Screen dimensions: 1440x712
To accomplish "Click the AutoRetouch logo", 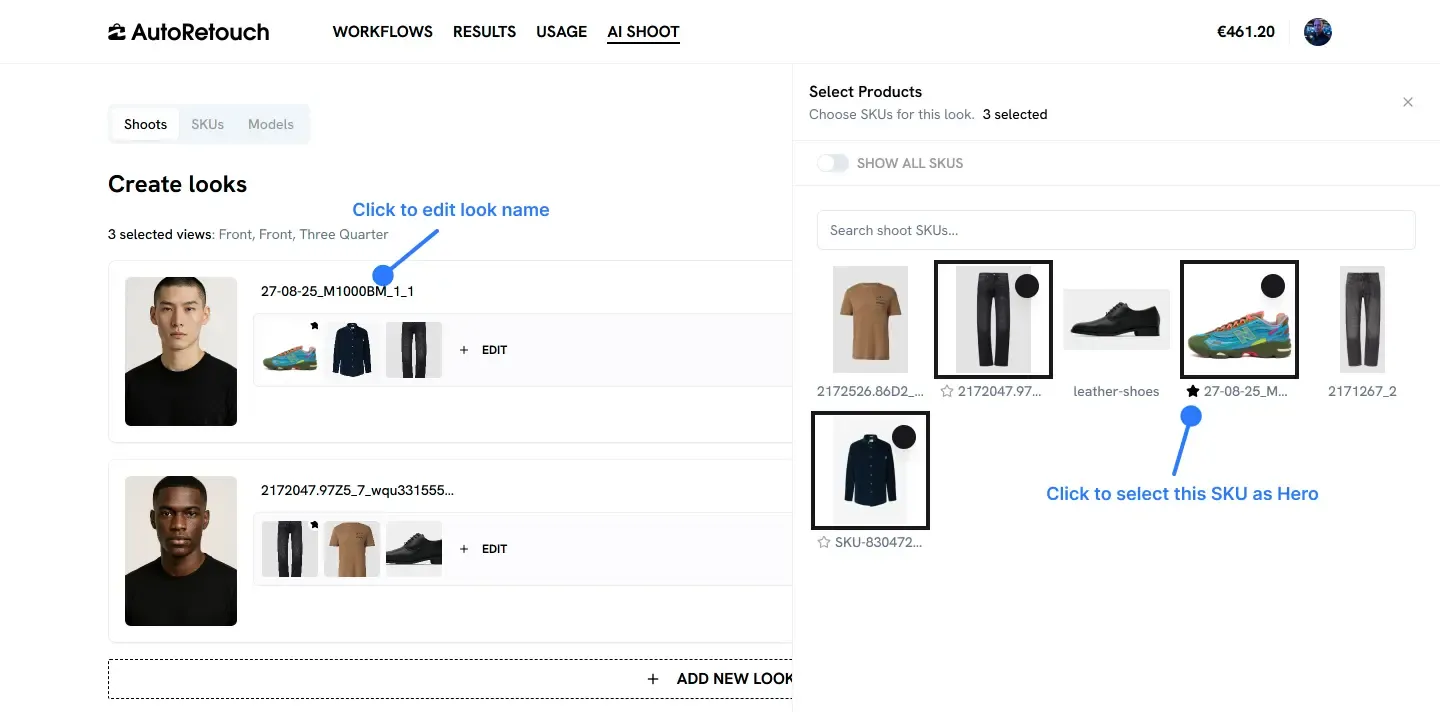I will (188, 32).
